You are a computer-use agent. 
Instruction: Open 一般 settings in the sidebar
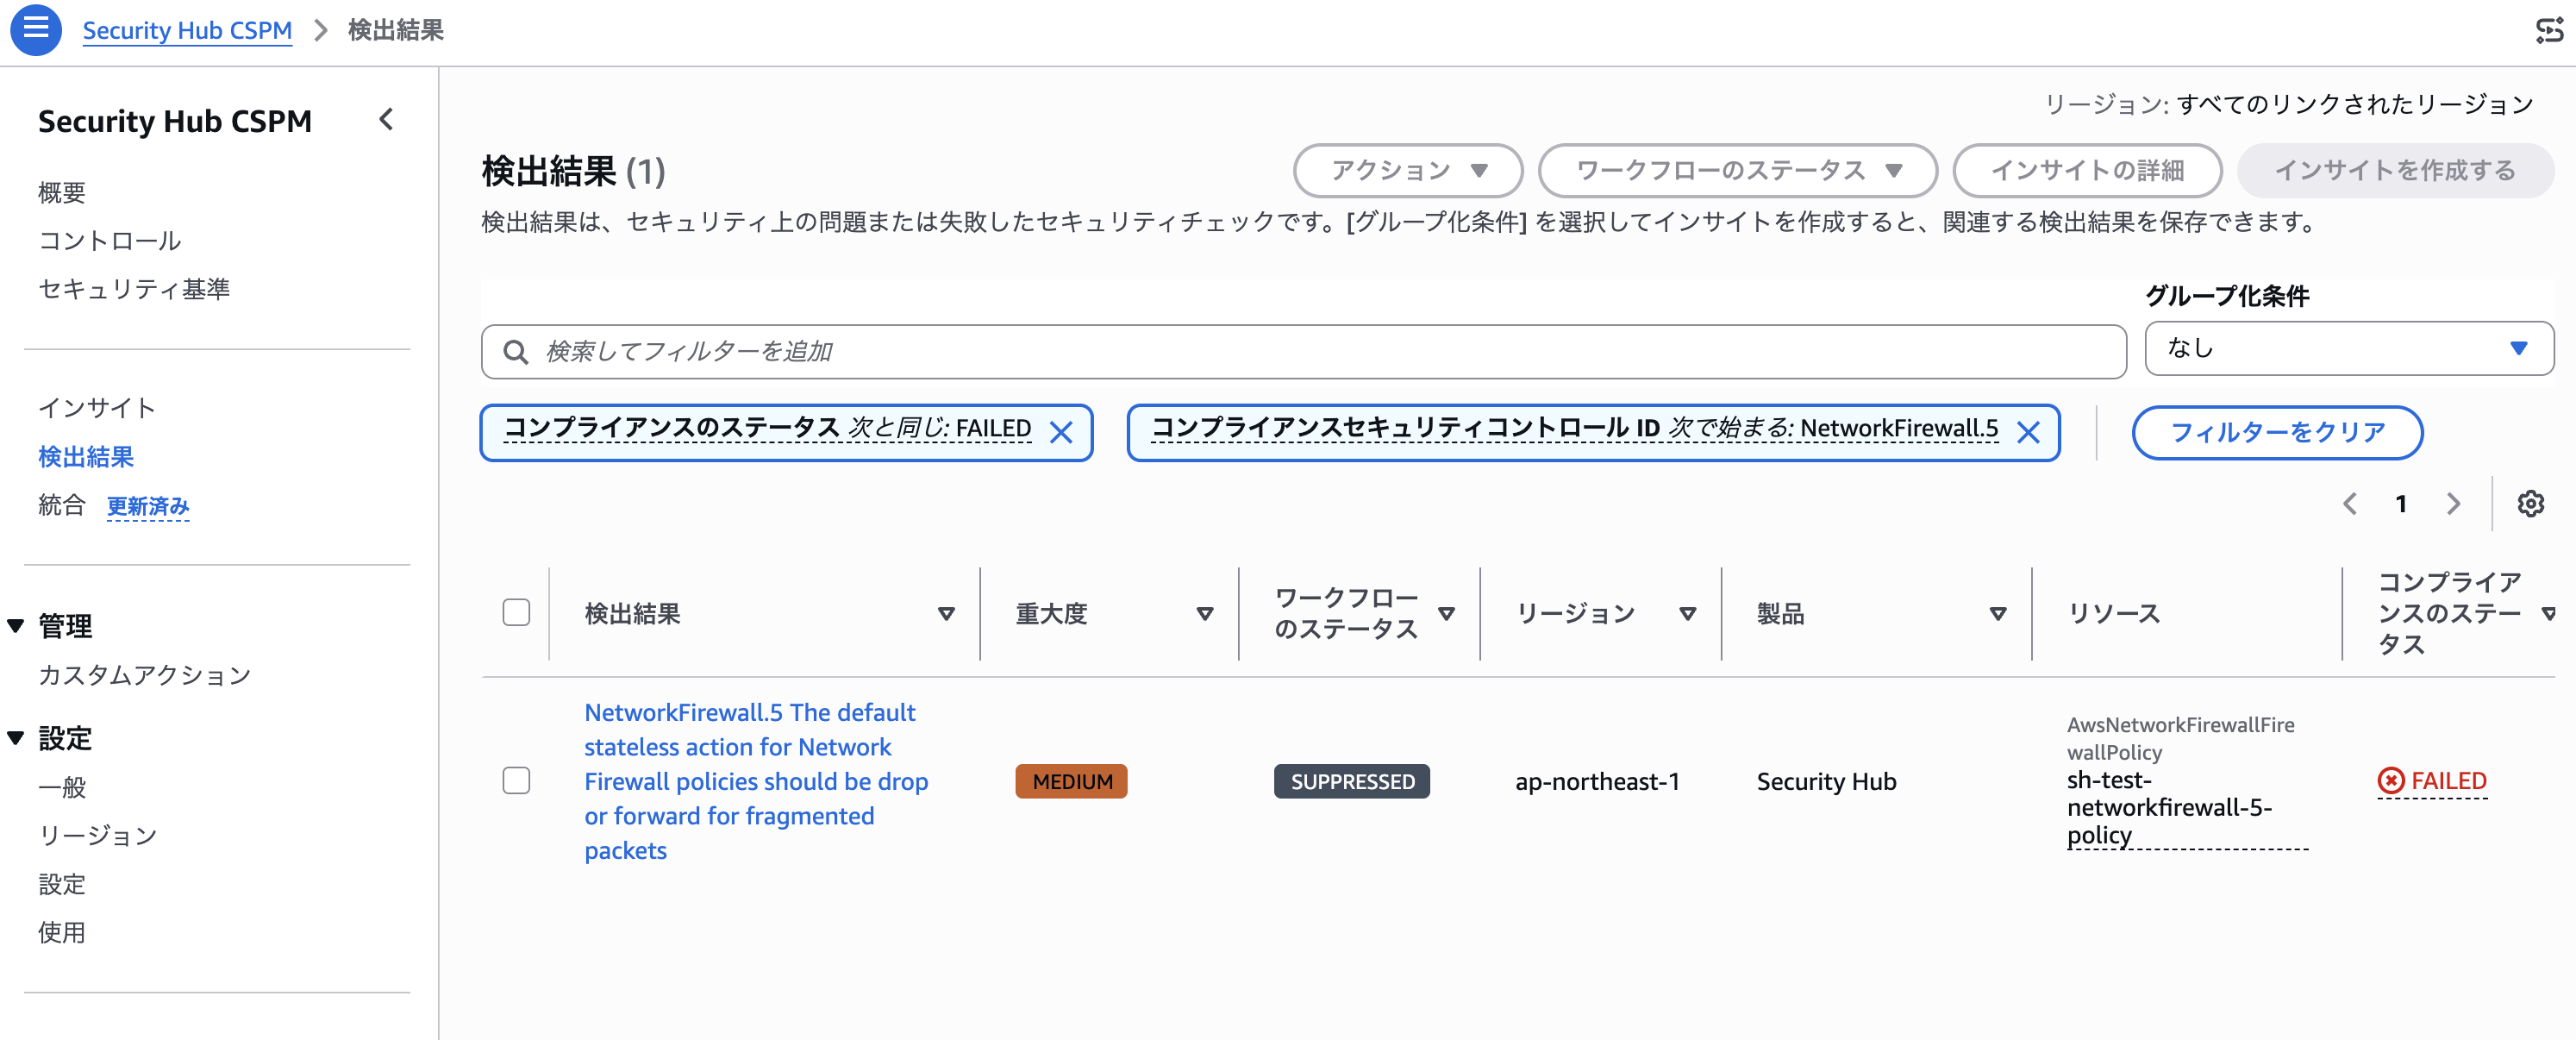[x=62, y=787]
